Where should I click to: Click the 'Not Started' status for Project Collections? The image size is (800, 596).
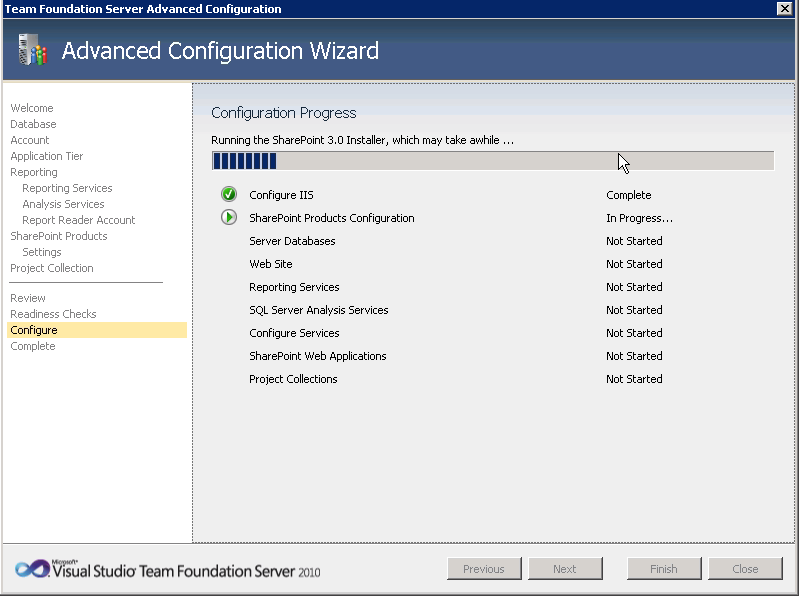(x=634, y=379)
